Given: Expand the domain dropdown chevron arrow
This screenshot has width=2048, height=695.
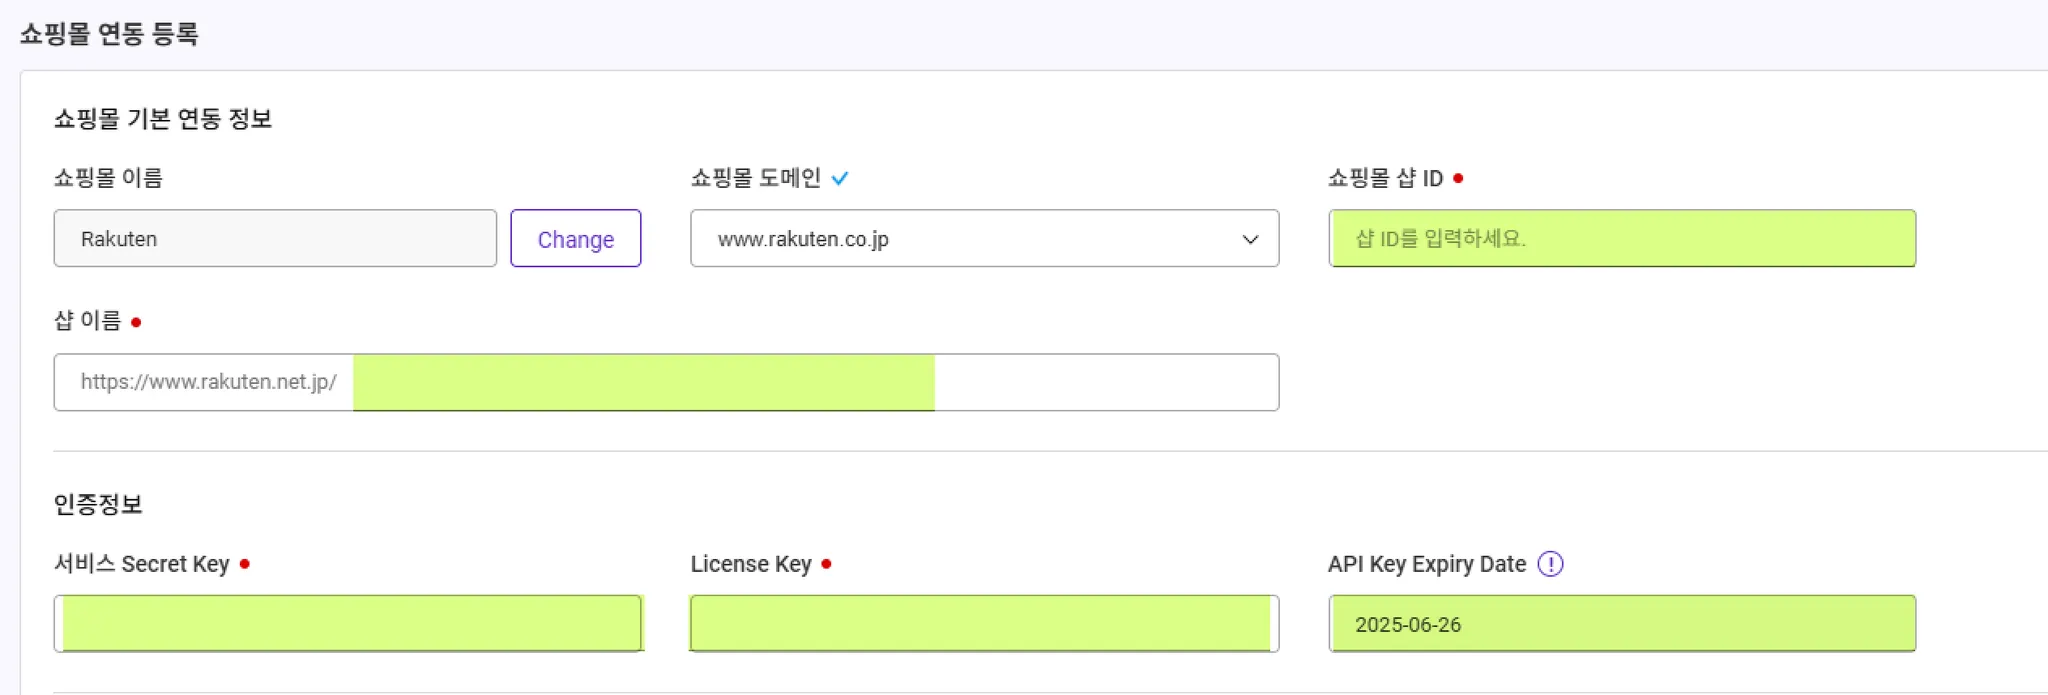Looking at the screenshot, I should pos(1250,239).
